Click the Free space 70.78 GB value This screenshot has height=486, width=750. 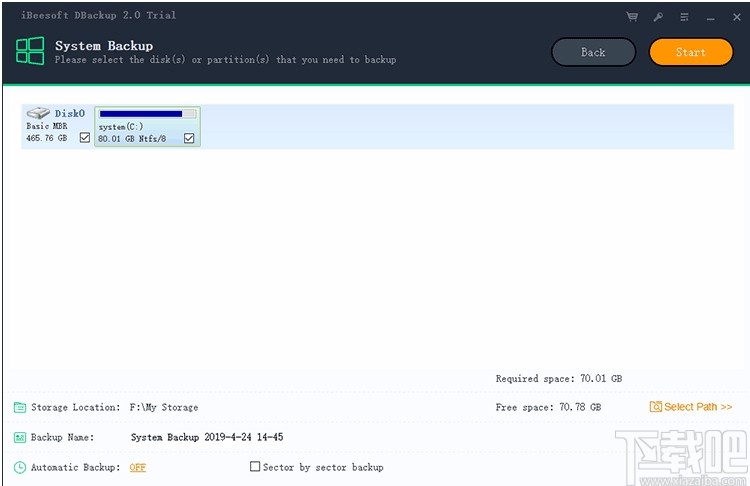click(x=580, y=407)
